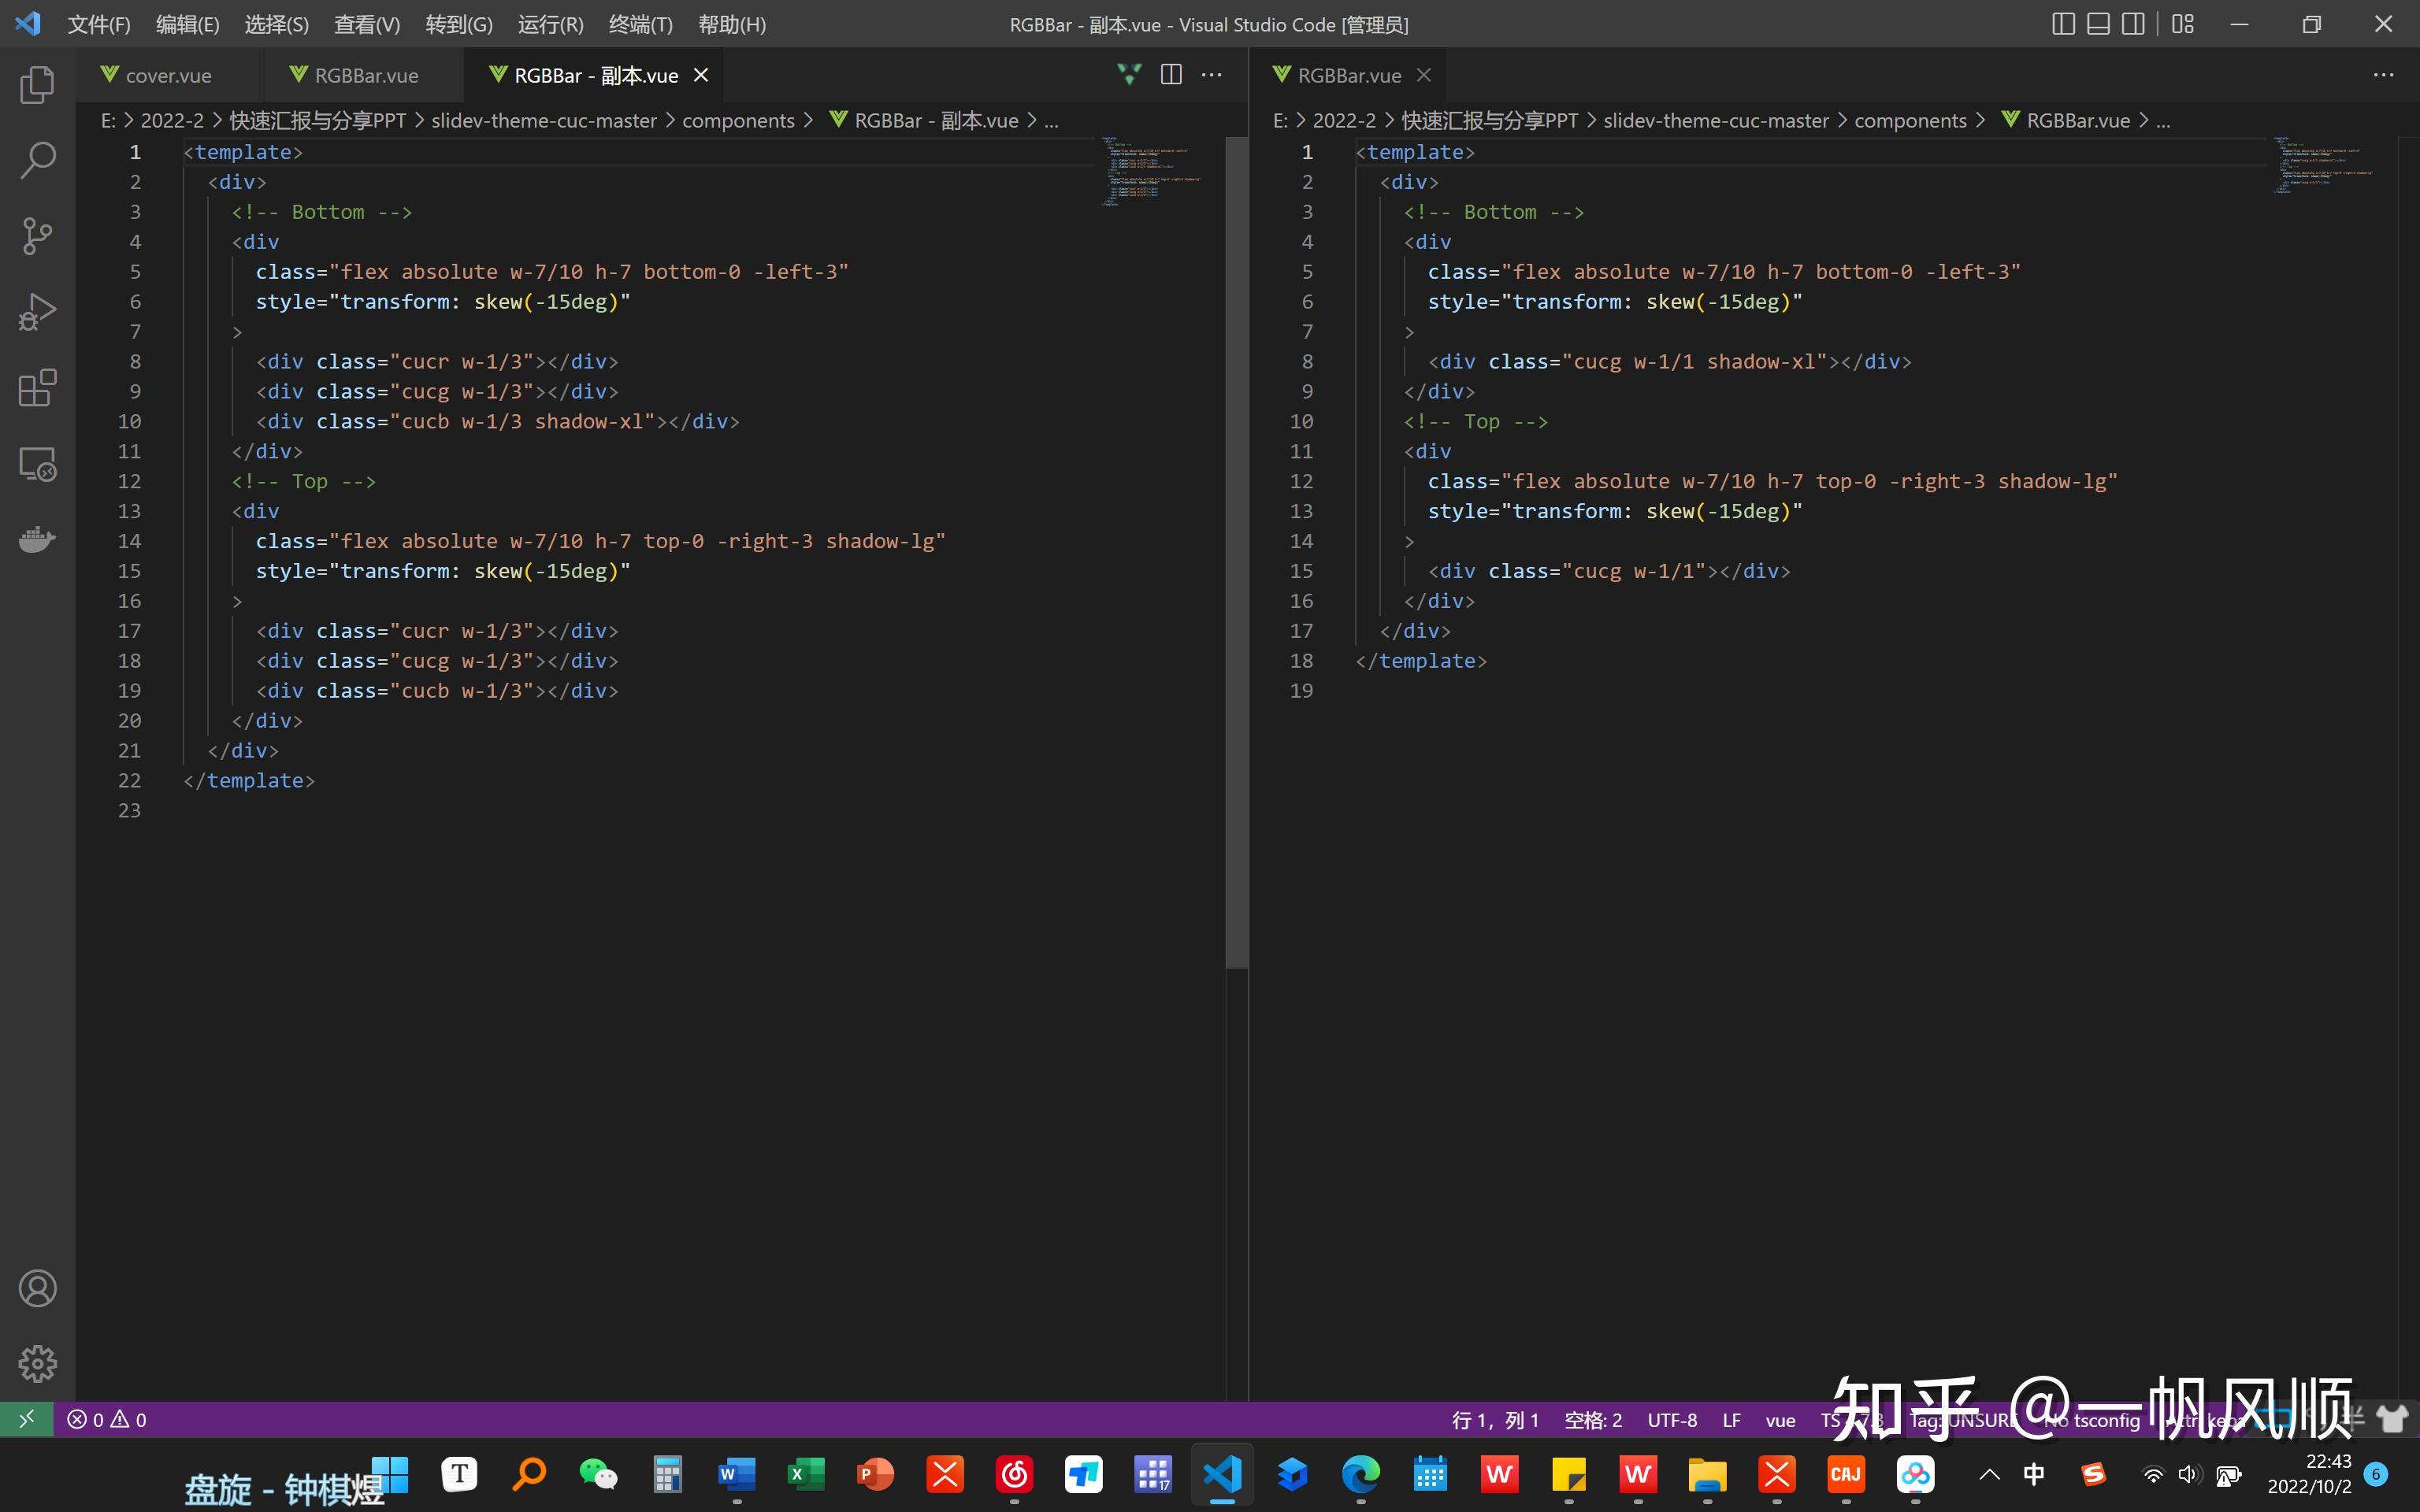This screenshot has width=2420, height=1512.
Task: Open the Search view in activity bar
Action: [x=37, y=160]
